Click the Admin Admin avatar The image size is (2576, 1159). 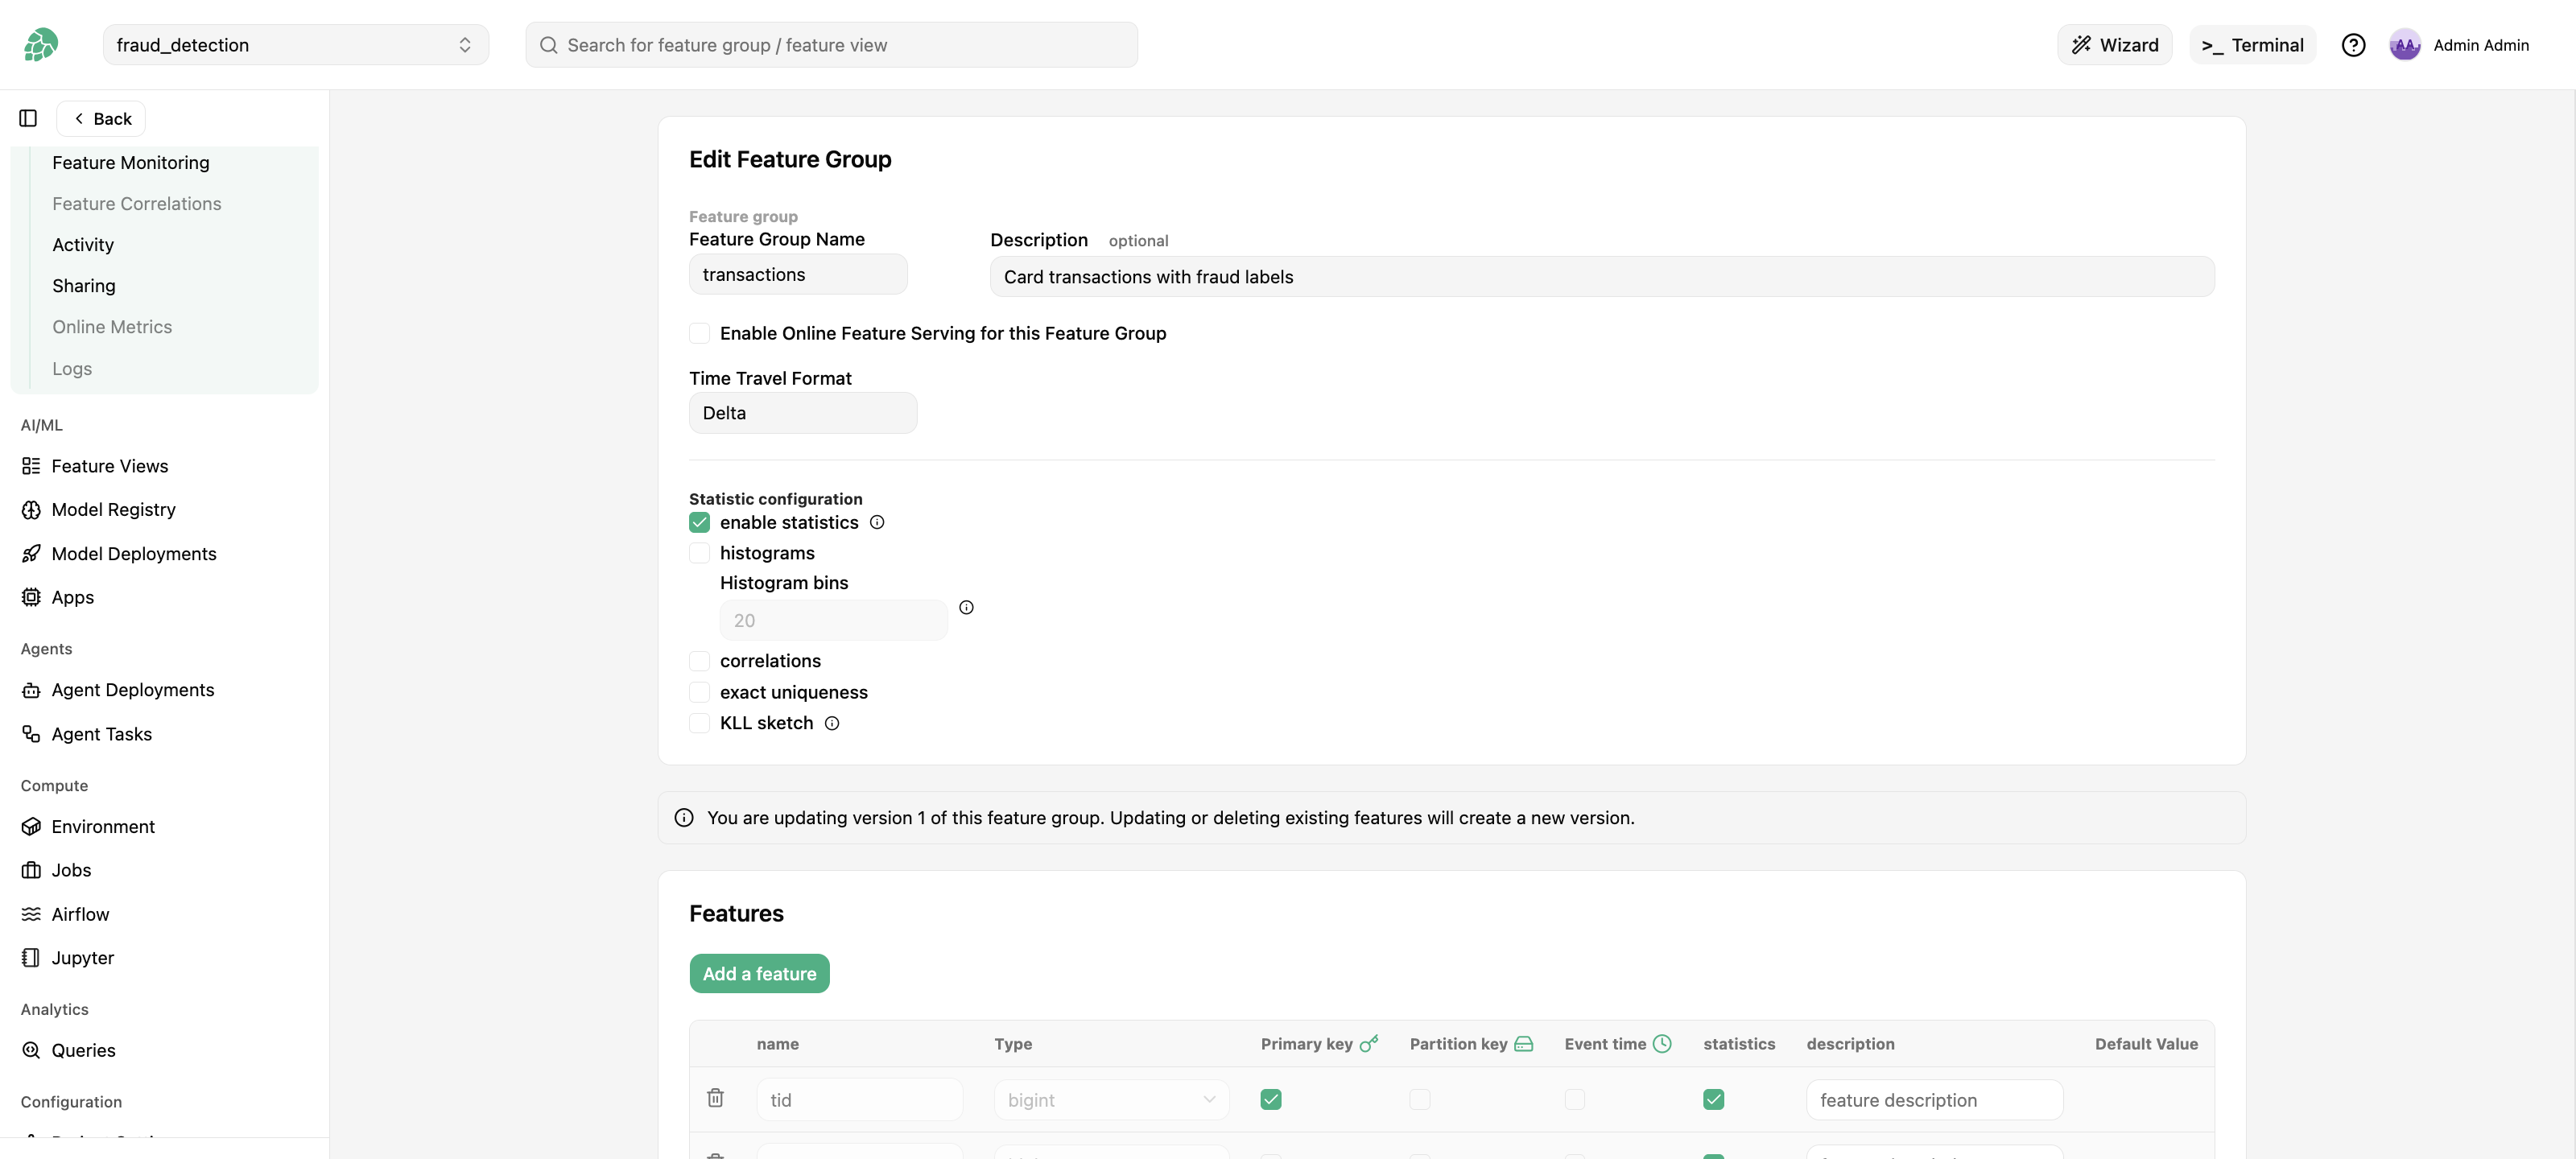[x=2404, y=45]
